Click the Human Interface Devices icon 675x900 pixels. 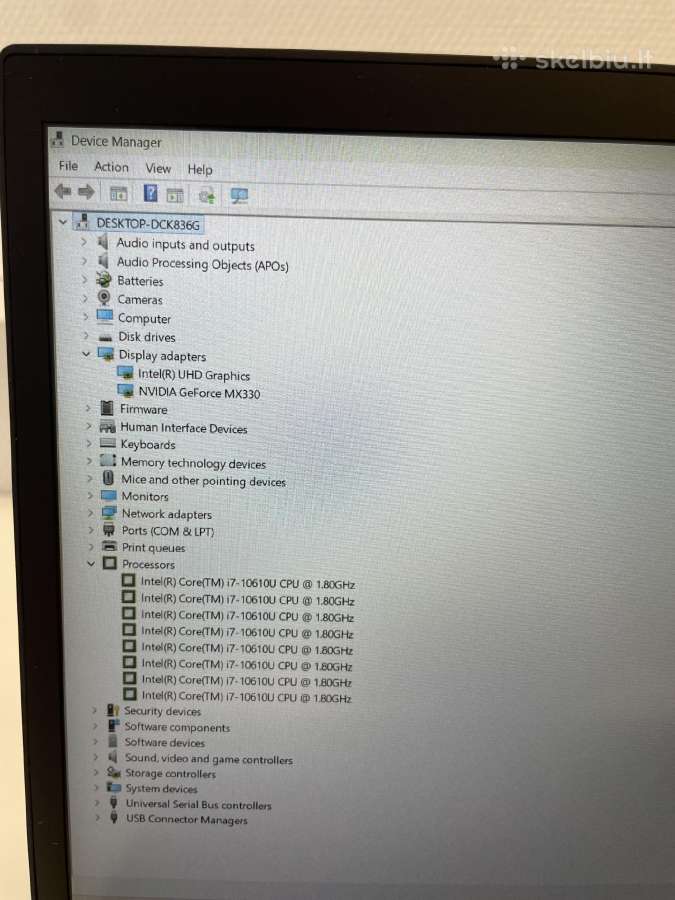pyautogui.click(x=107, y=426)
